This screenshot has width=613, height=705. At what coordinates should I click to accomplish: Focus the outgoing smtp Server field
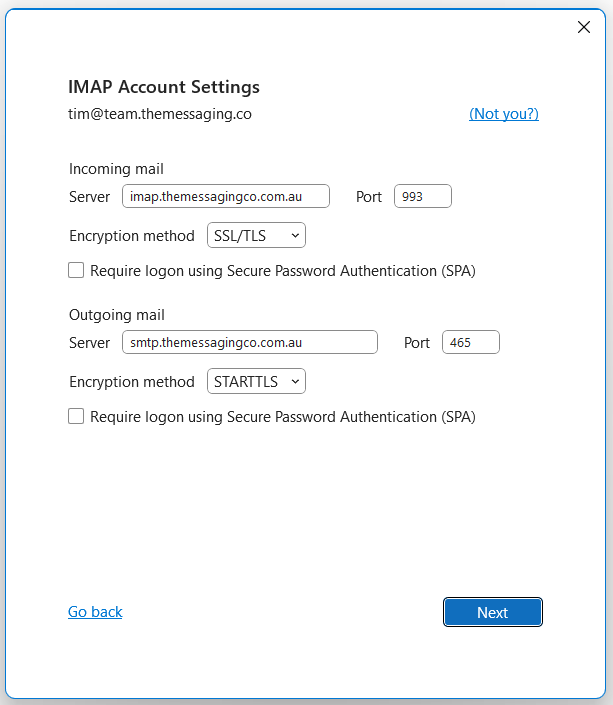tap(250, 342)
